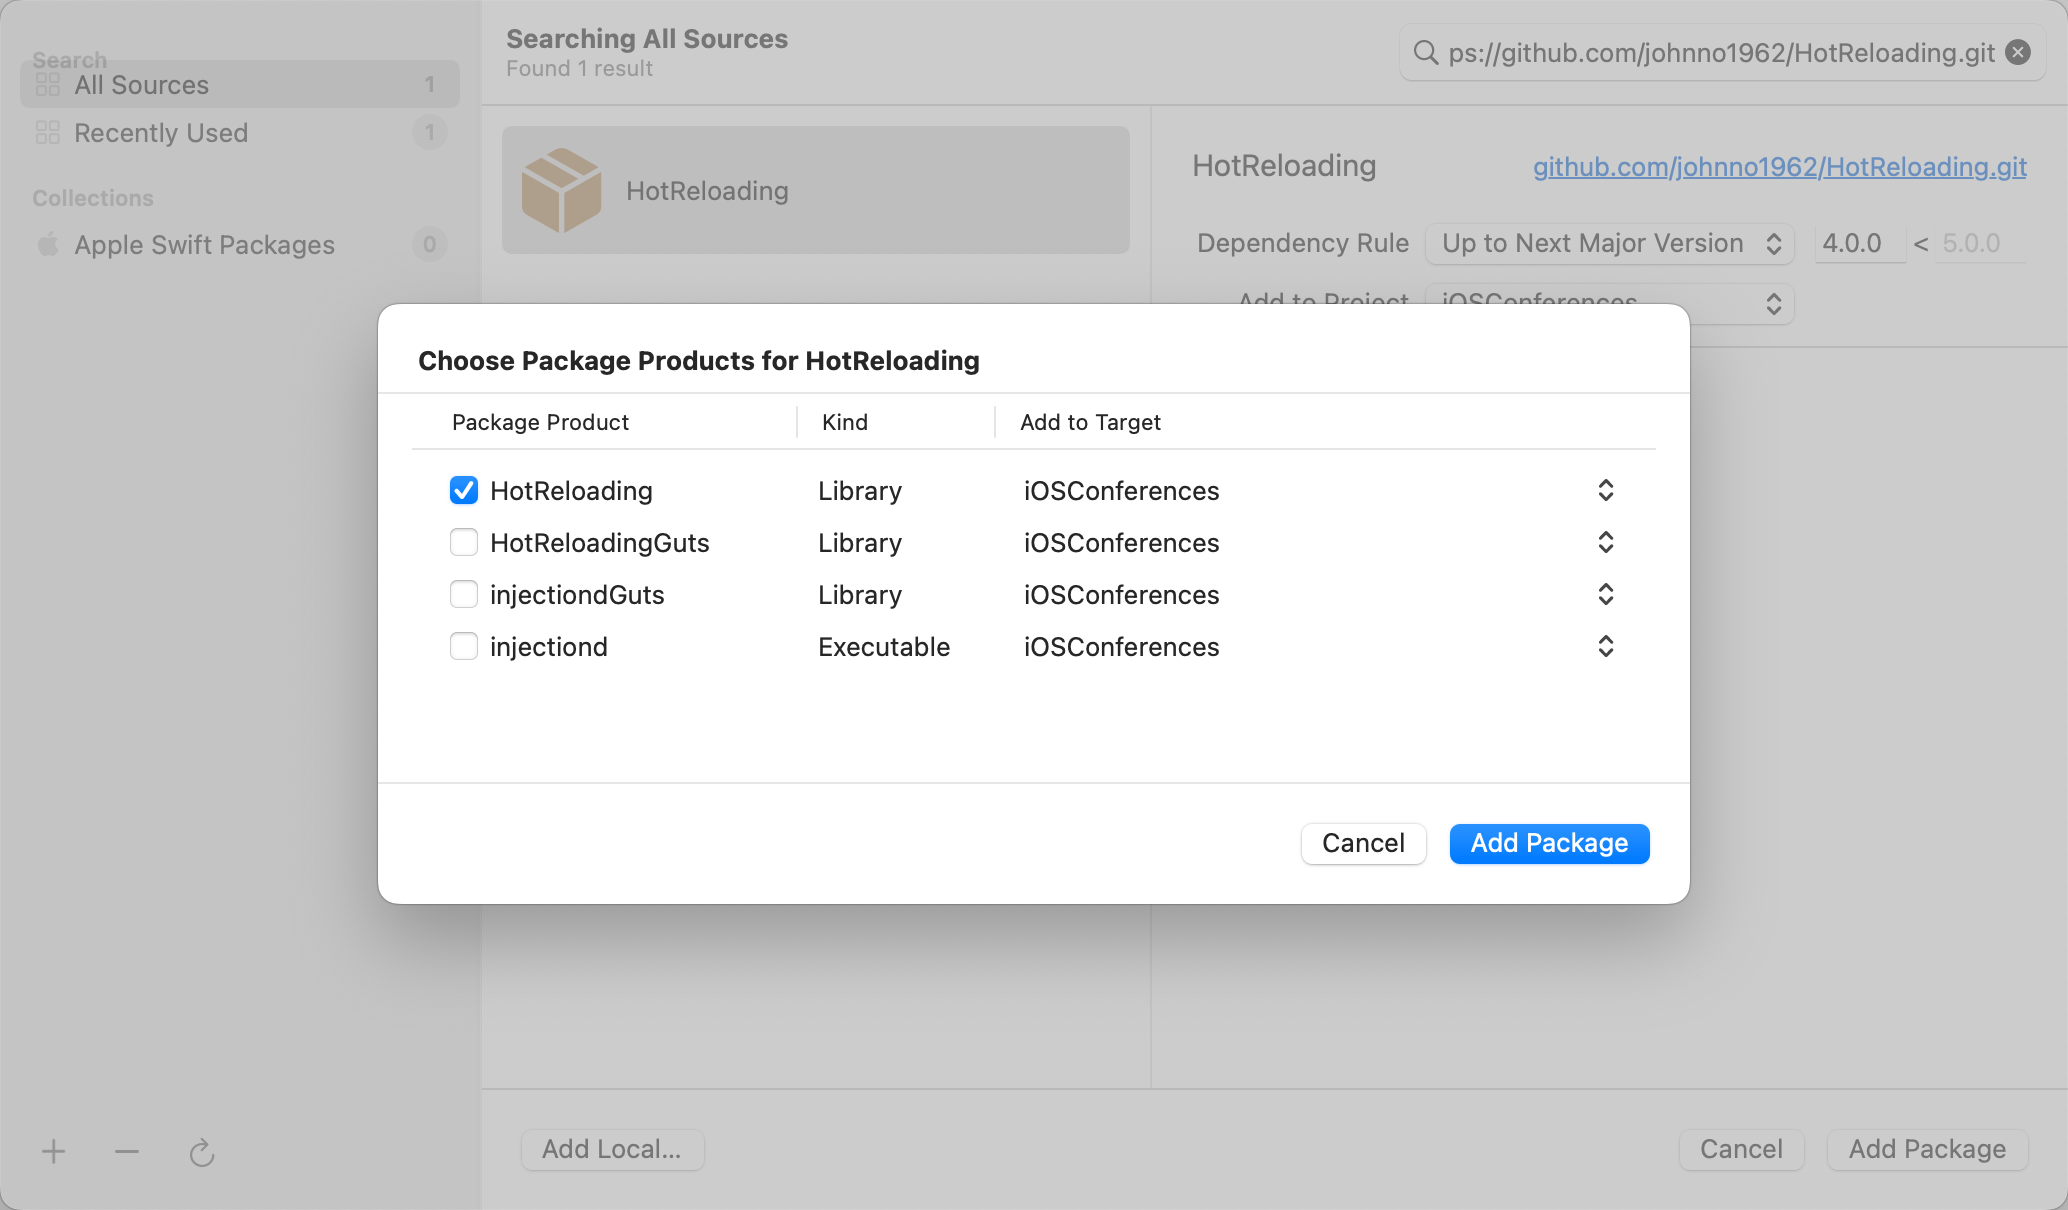Viewport: 2068px width, 1210px height.
Task: Refresh package collections
Action: point(202,1152)
